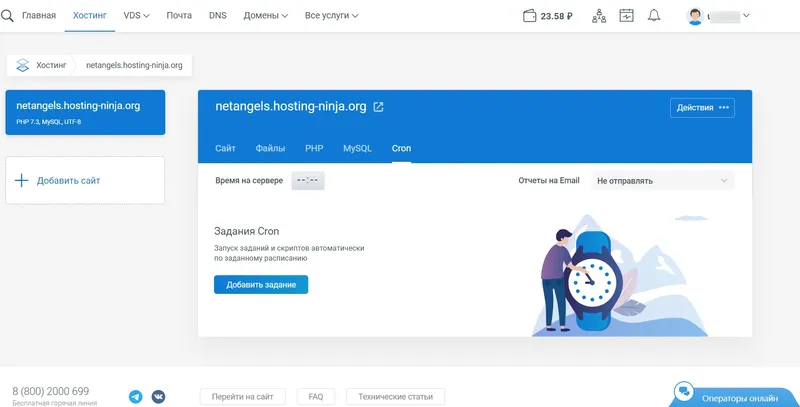The image size is (800, 407).
Task: Open DNS in top navigation
Action: [x=218, y=16]
